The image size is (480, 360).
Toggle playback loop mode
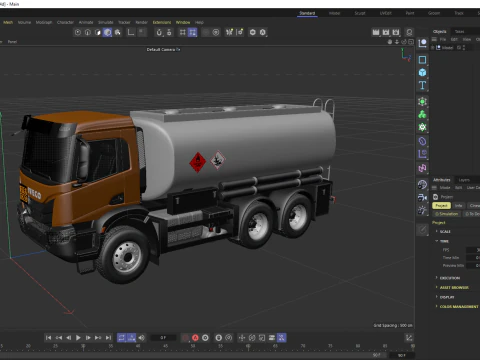(x=121, y=338)
